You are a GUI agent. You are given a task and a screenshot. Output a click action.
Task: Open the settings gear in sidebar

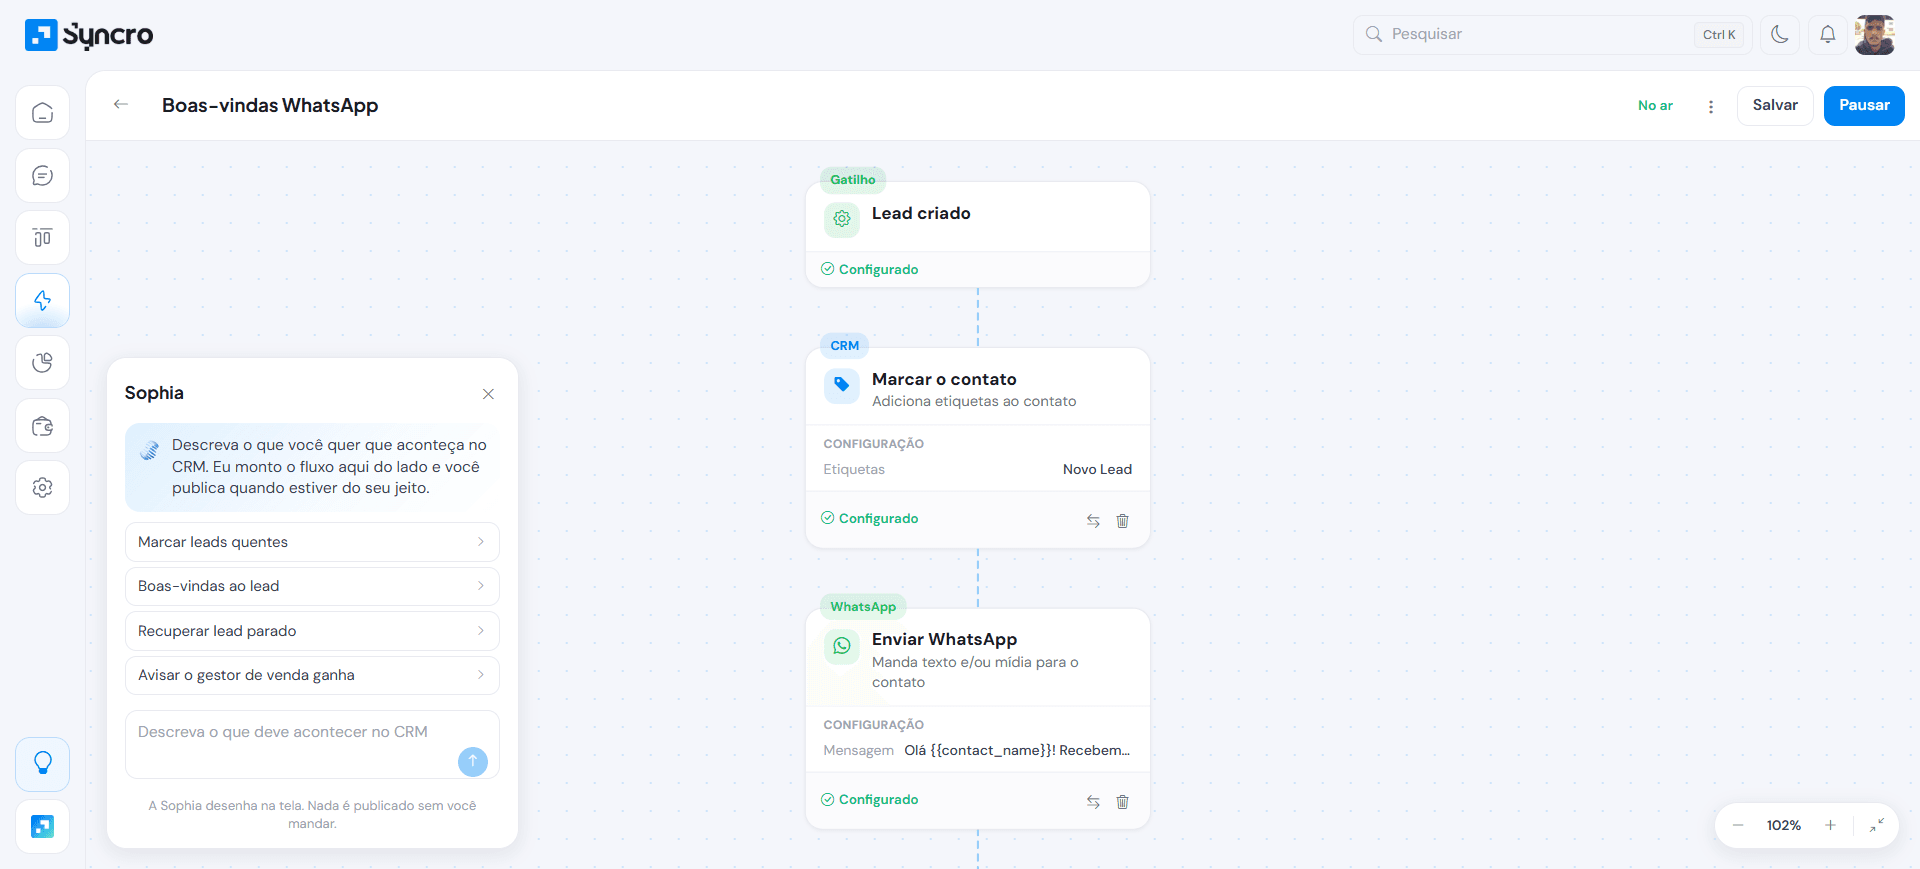tap(42, 488)
